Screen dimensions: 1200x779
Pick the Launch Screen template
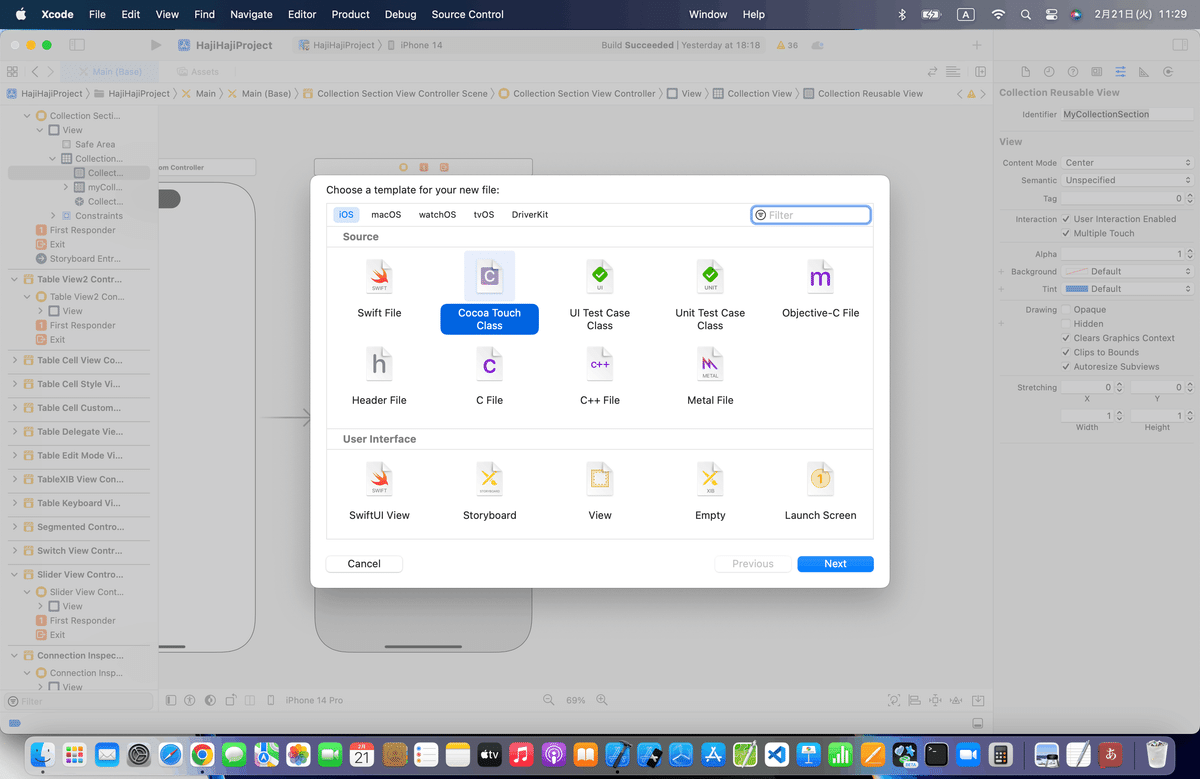click(820, 490)
